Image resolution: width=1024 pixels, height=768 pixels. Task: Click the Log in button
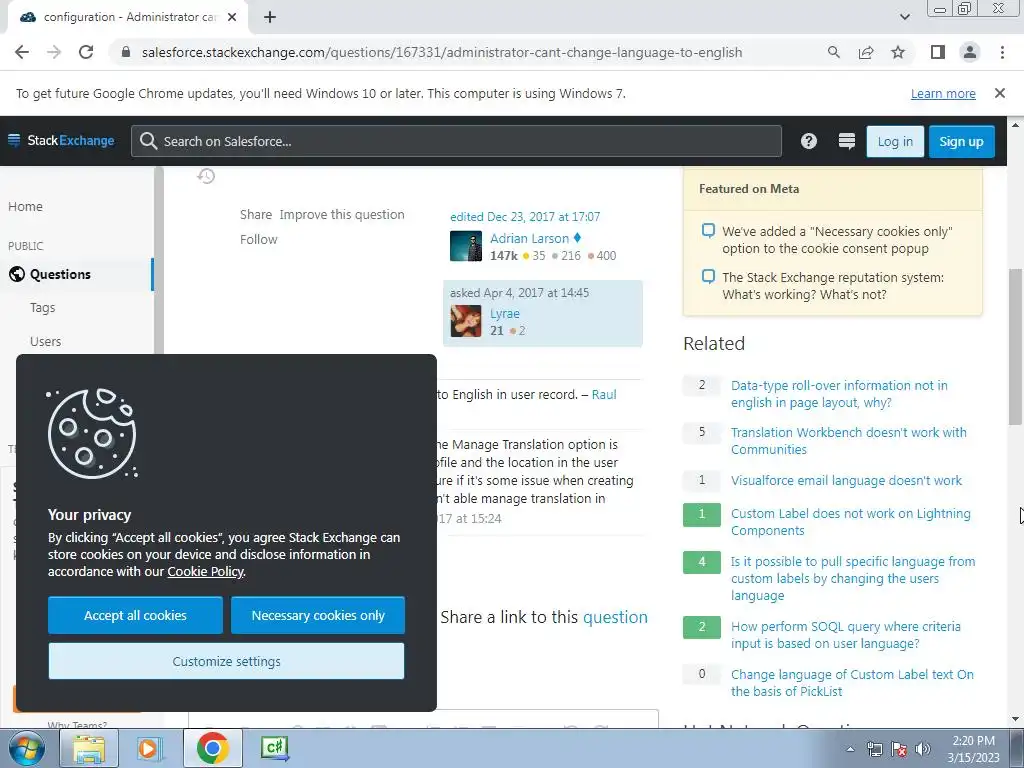(x=895, y=142)
